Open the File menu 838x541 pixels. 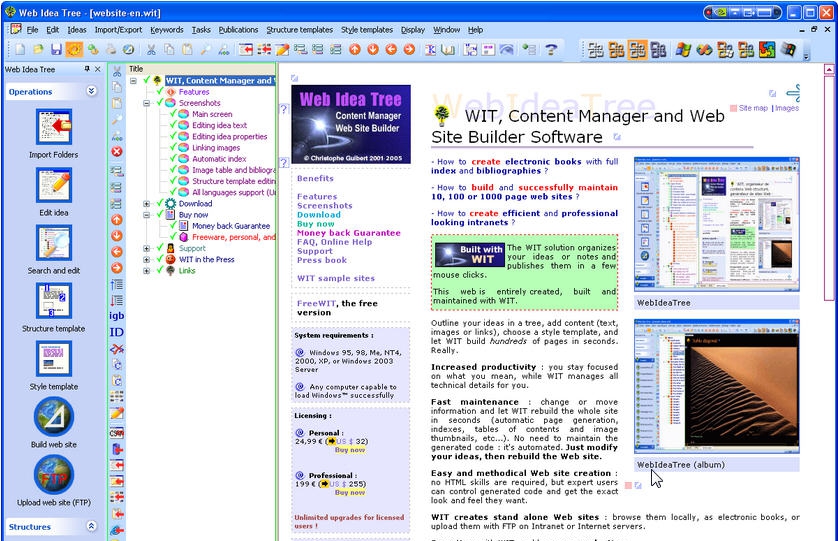33,30
